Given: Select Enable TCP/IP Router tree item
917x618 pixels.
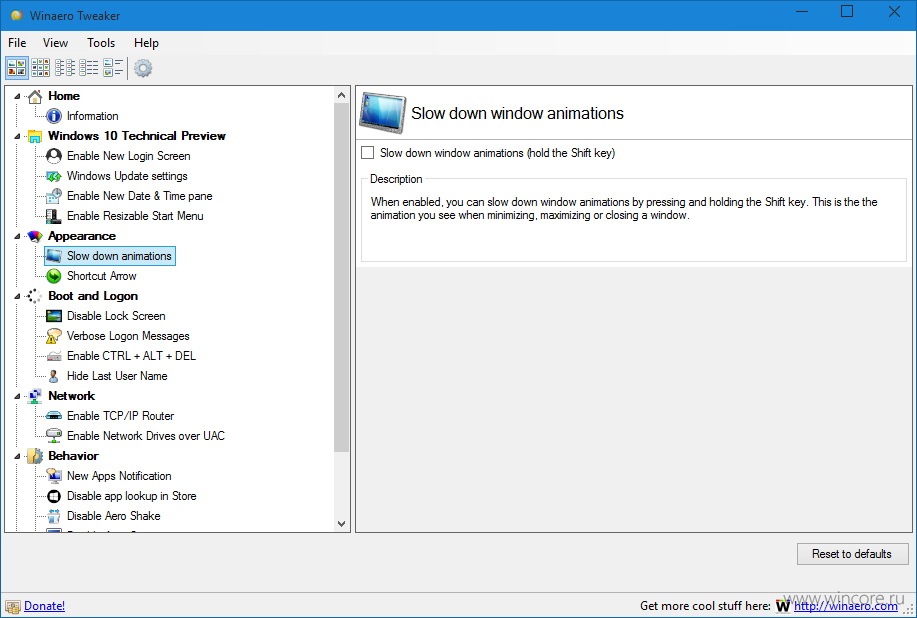Looking at the screenshot, I should tap(120, 416).
